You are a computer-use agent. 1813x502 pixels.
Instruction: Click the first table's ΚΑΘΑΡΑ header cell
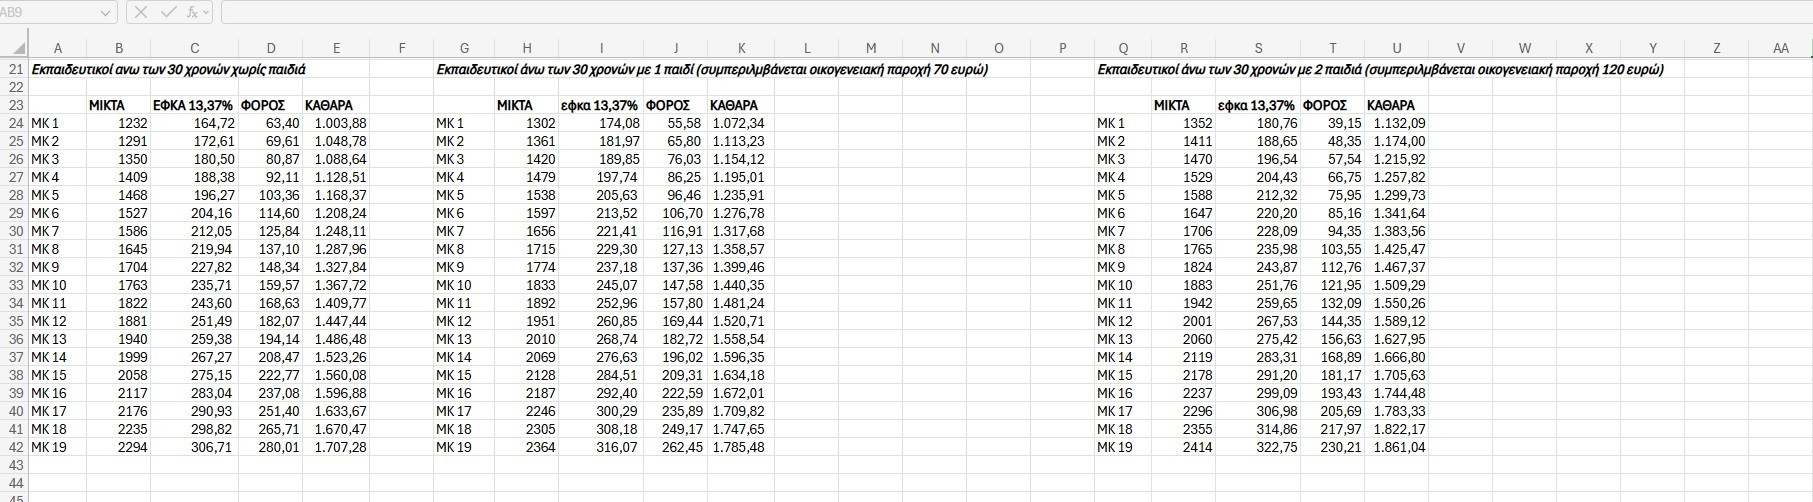click(x=336, y=105)
